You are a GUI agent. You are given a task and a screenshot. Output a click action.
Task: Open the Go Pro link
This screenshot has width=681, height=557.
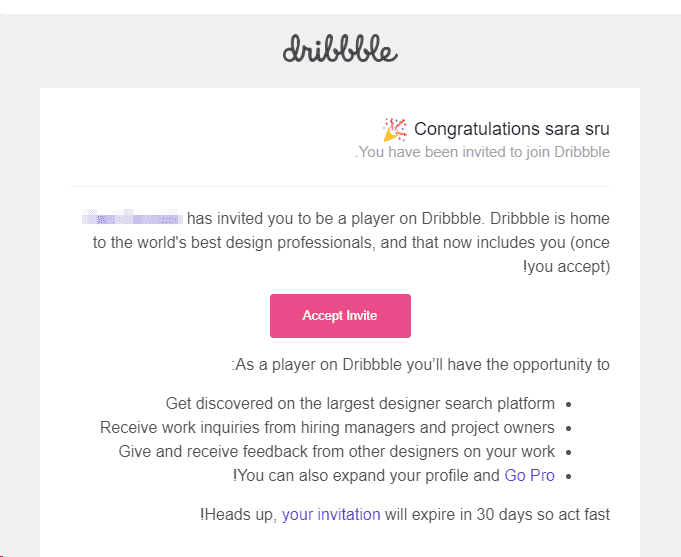pos(529,476)
